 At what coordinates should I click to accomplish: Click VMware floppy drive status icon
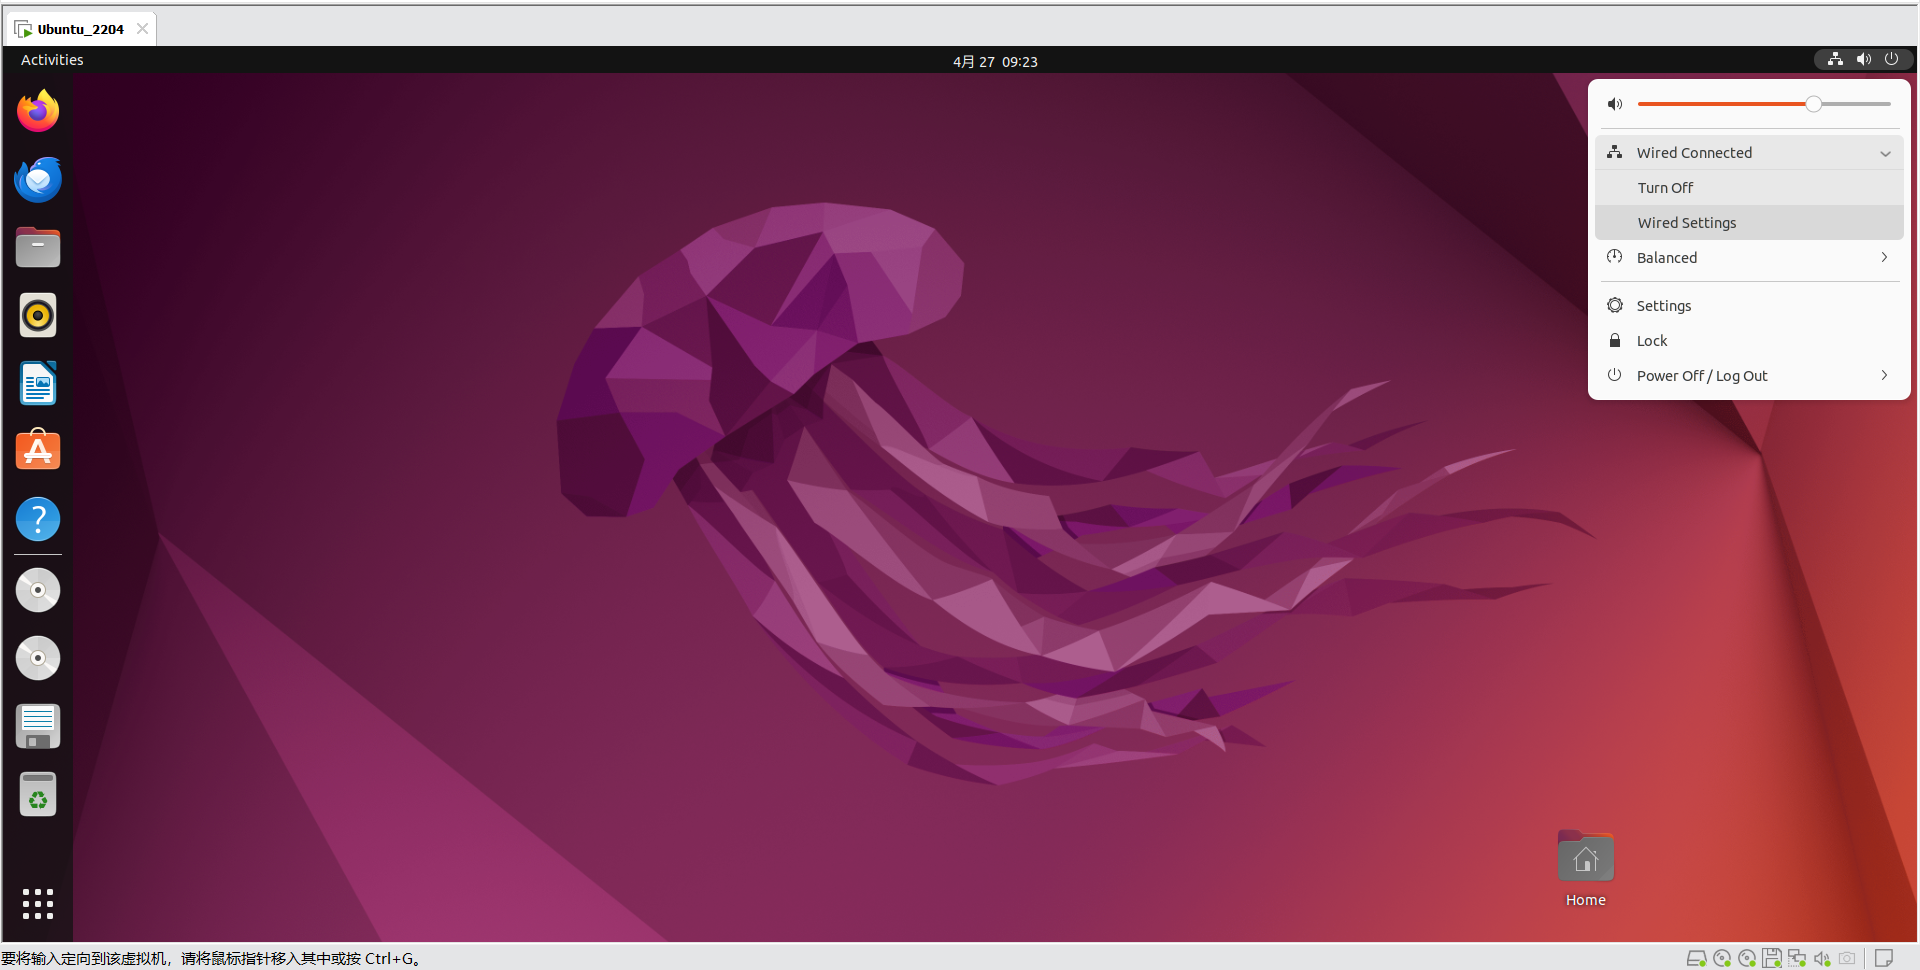[1772, 958]
